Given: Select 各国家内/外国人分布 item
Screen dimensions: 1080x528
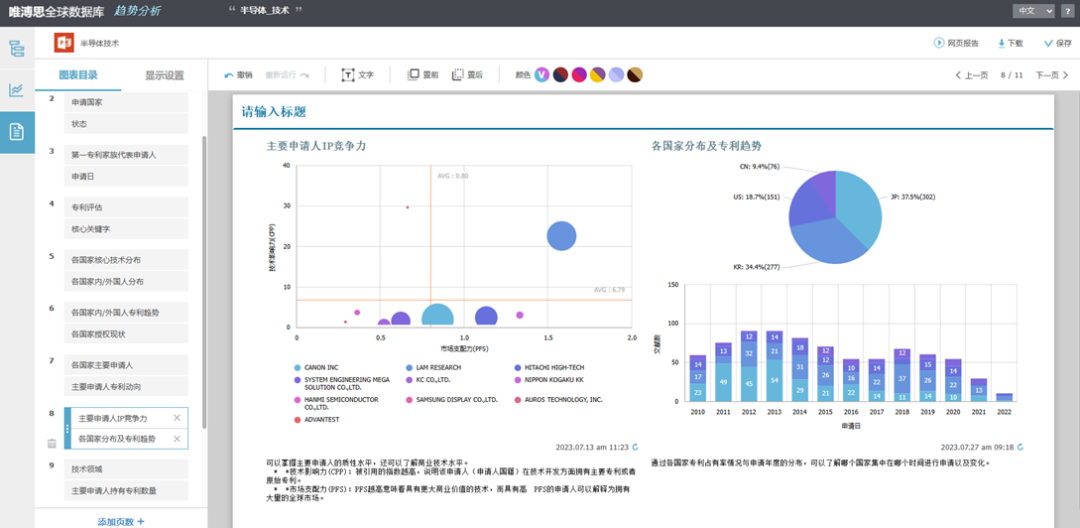Looking at the screenshot, I should tap(126, 281).
